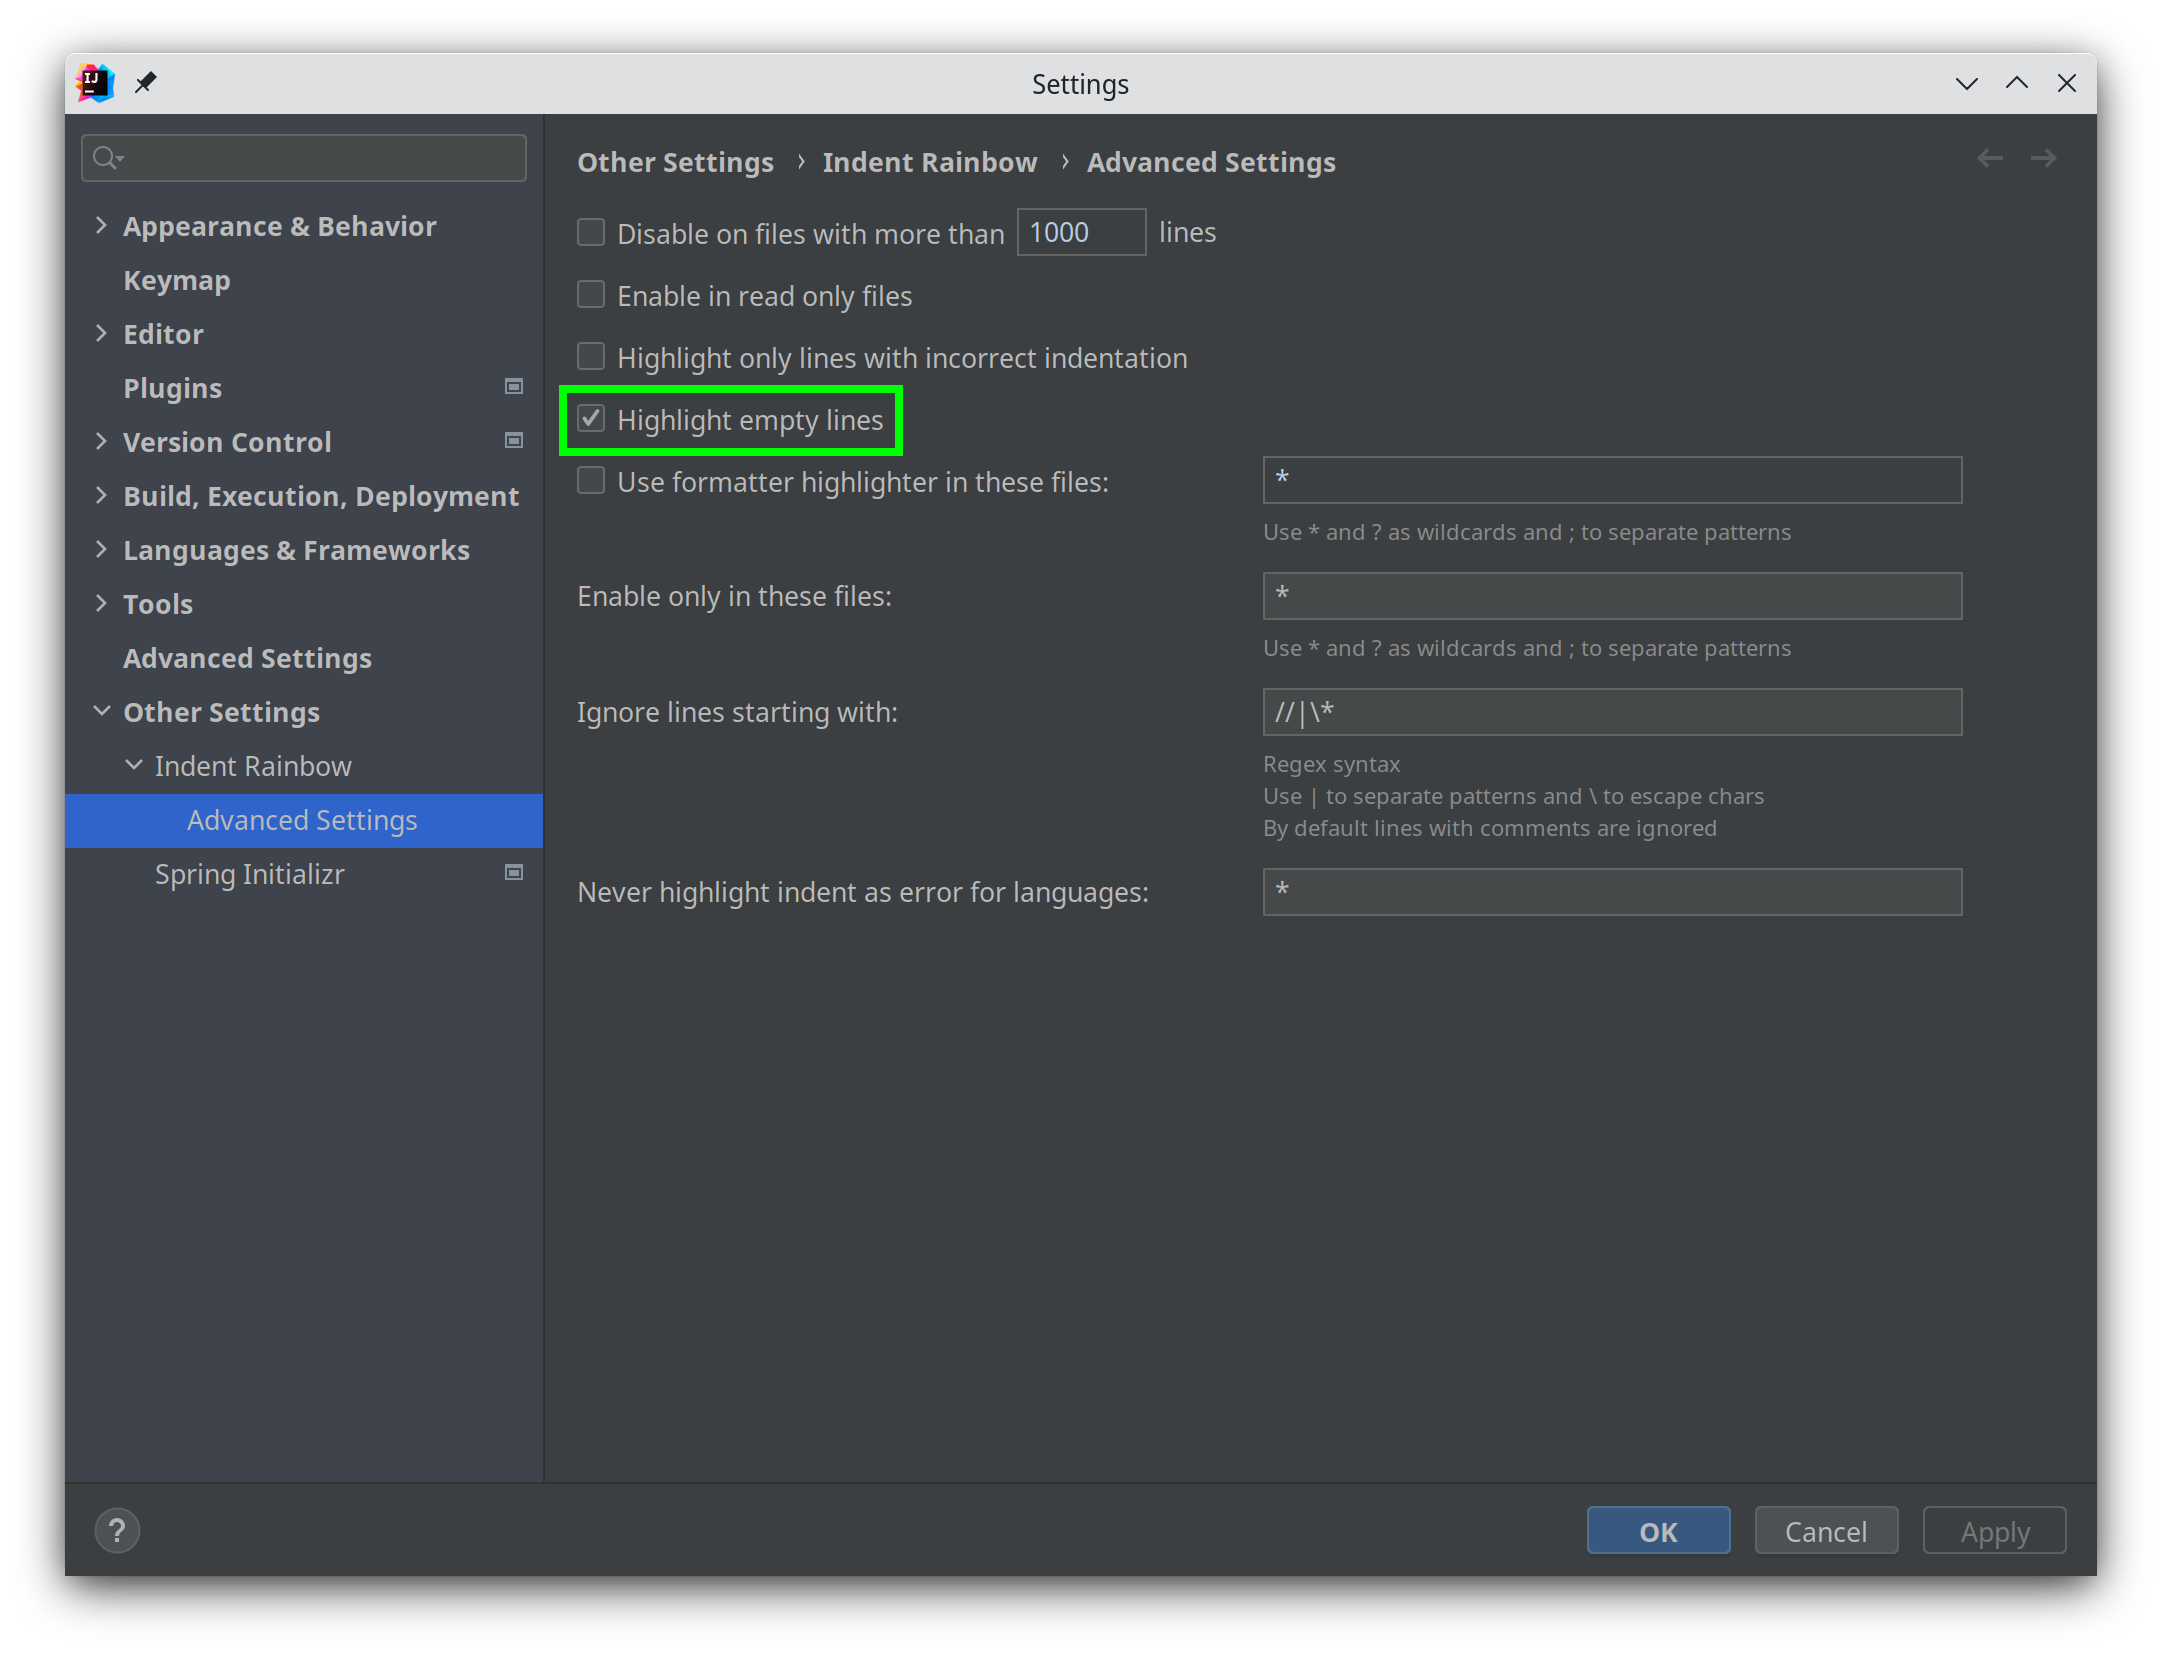Screen dimensions: 2162x1653
Task: Click the back navigation arrow
Action: click(1989, 159)
